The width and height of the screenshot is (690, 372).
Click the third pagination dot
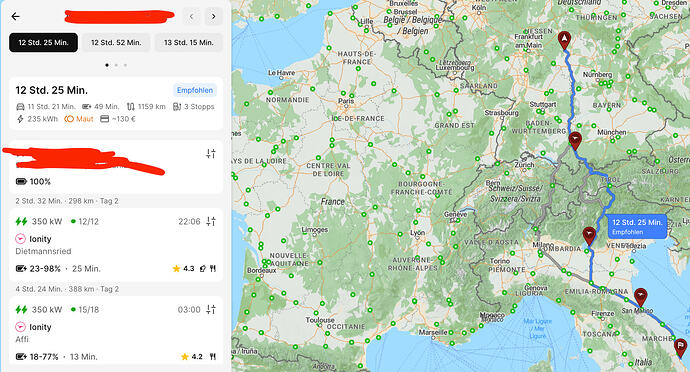(x=125, y=65)
